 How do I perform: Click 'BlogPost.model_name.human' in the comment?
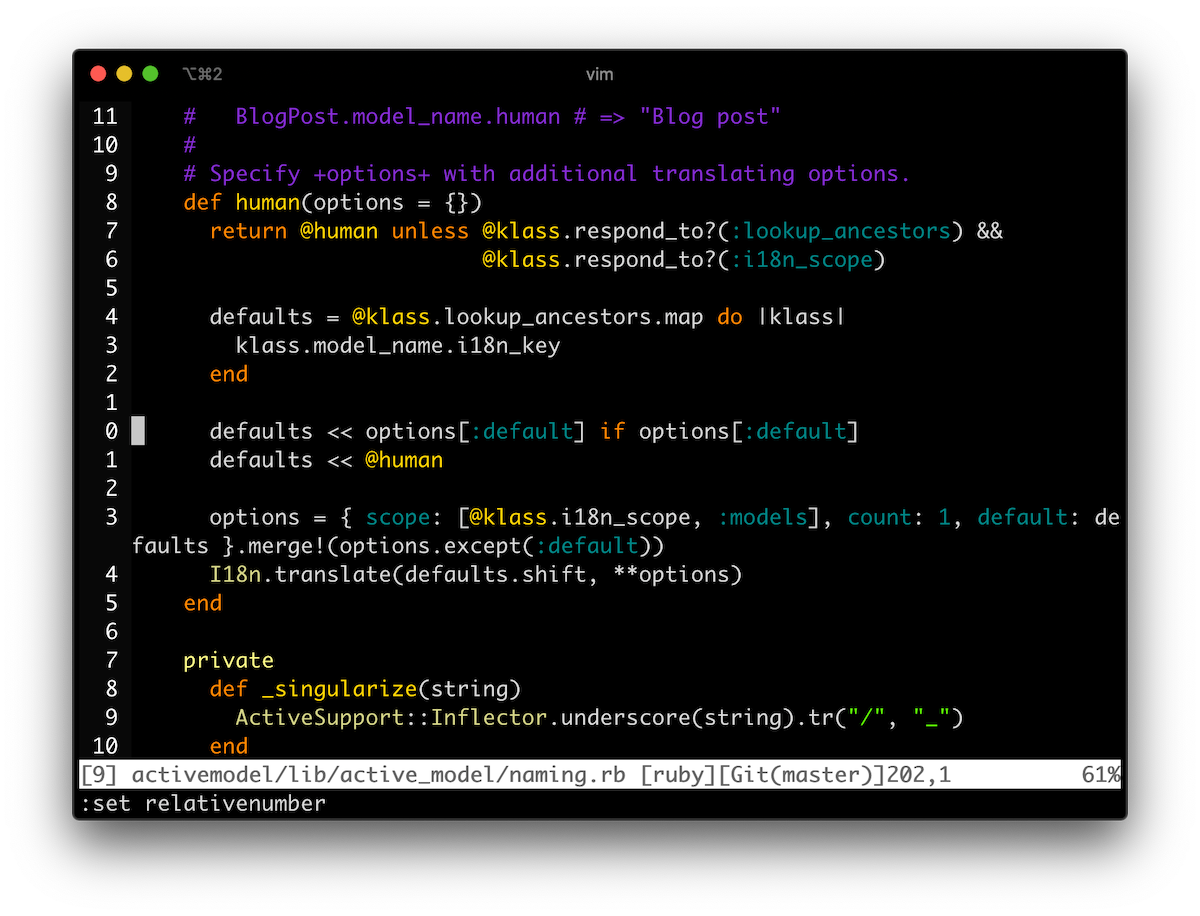[x=398, y=117]
